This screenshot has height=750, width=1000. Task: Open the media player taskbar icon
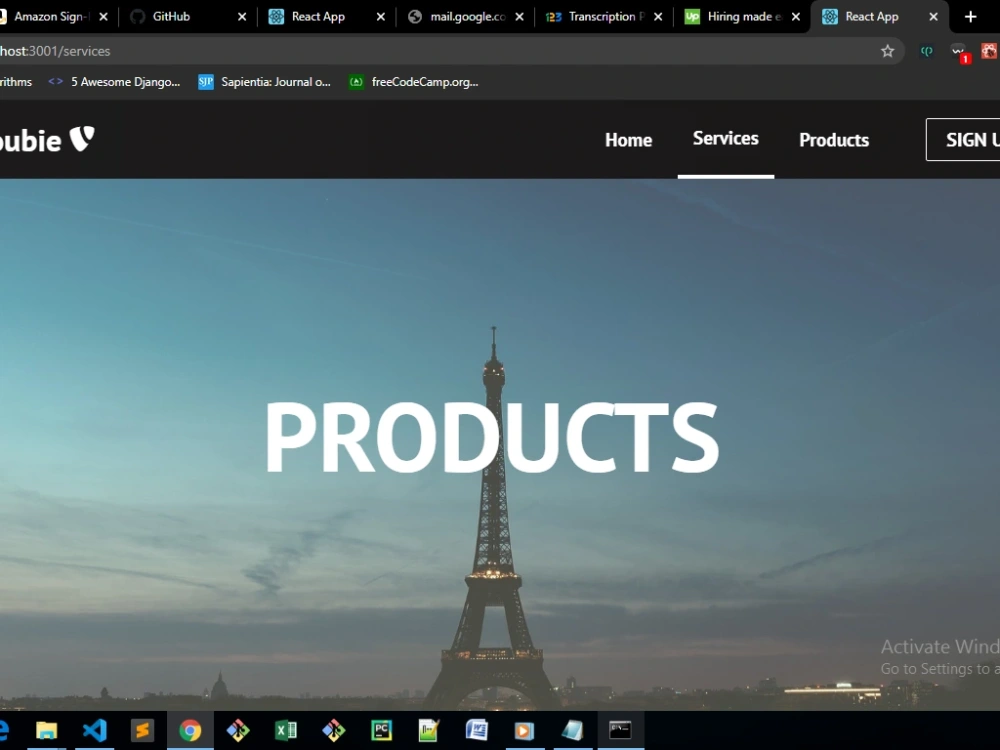coord(524,730)
